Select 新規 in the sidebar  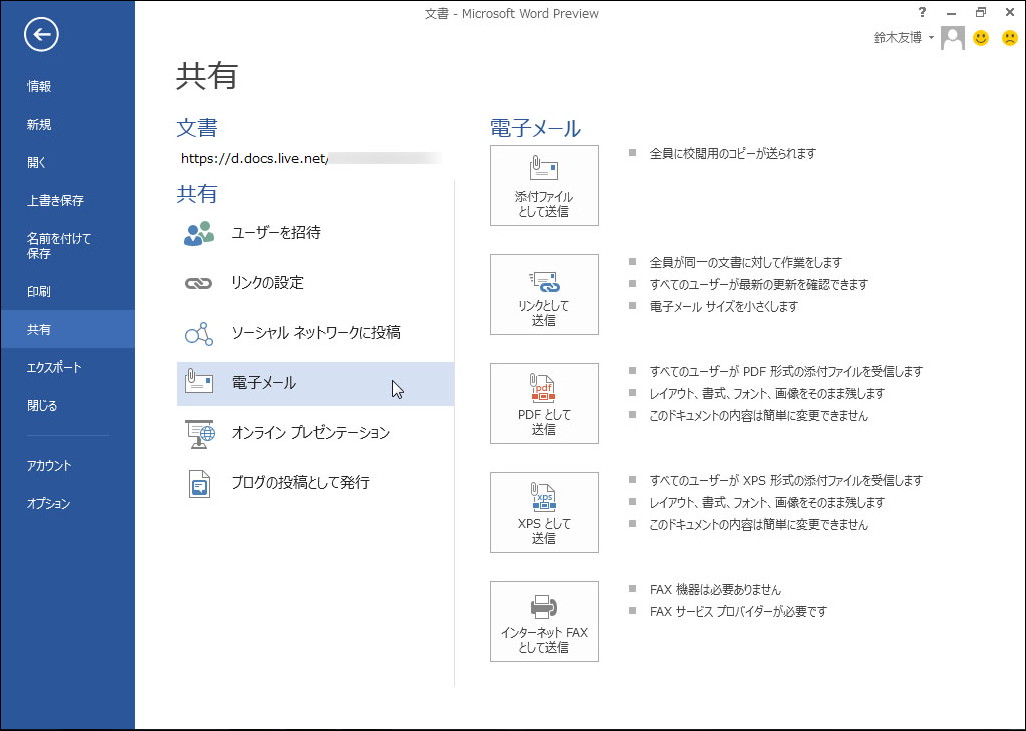(39, 124)
